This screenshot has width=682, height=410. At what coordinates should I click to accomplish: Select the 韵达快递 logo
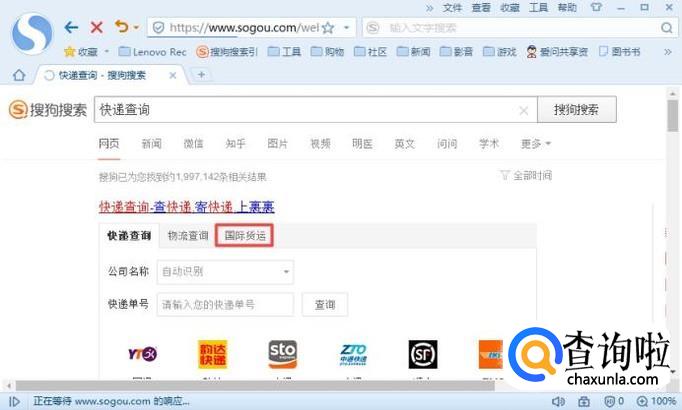213,354
